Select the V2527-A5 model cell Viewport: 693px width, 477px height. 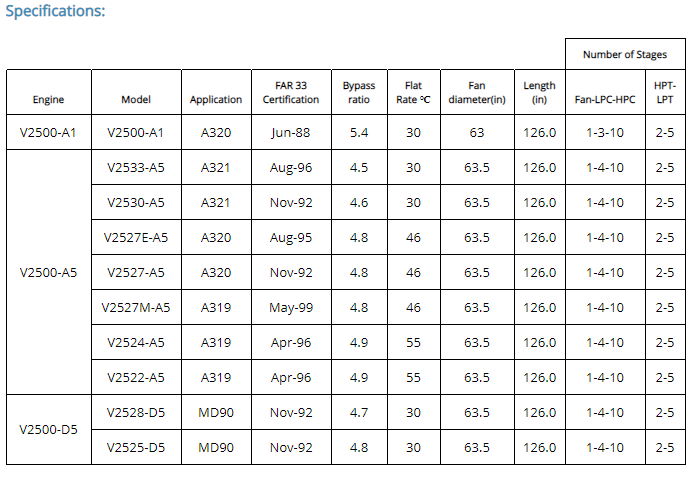coord(136,273)
